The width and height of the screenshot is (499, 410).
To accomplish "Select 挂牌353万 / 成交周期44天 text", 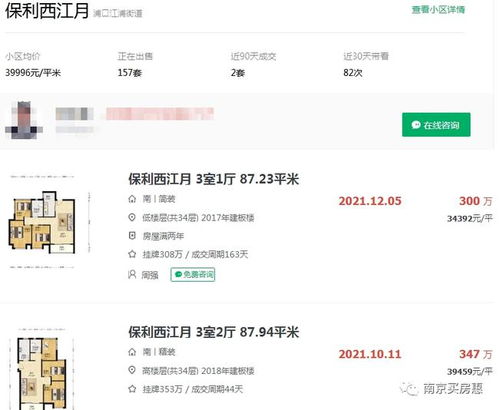I will (193, 389).
